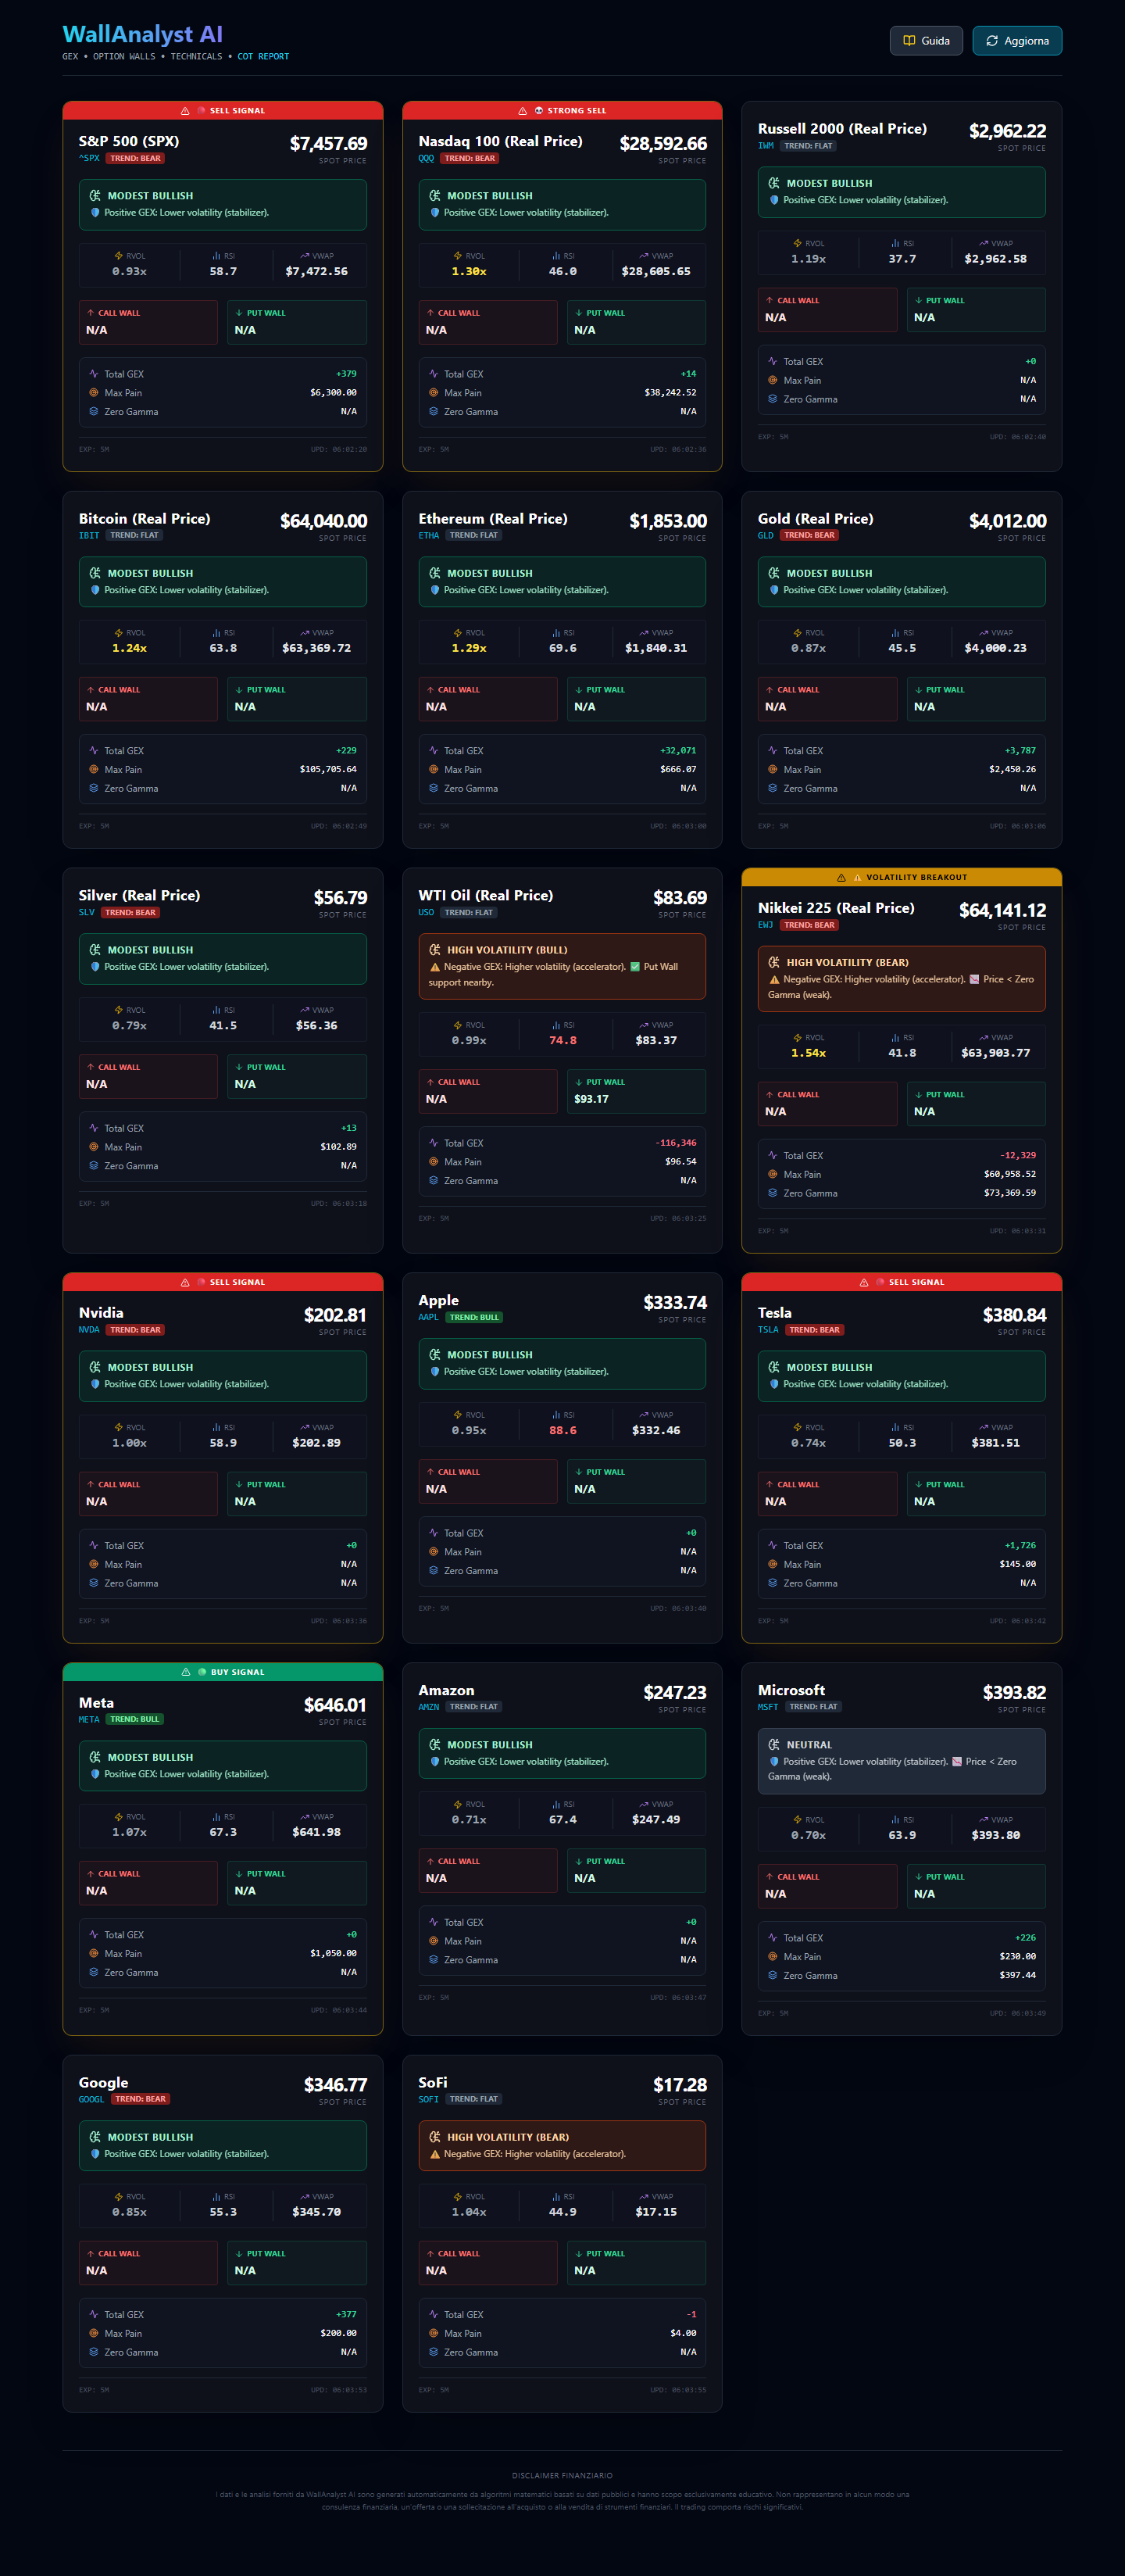Click the Zero Gamma layers icon in Apple card
This screenshot has width=1125, height=2576.
434,1570
